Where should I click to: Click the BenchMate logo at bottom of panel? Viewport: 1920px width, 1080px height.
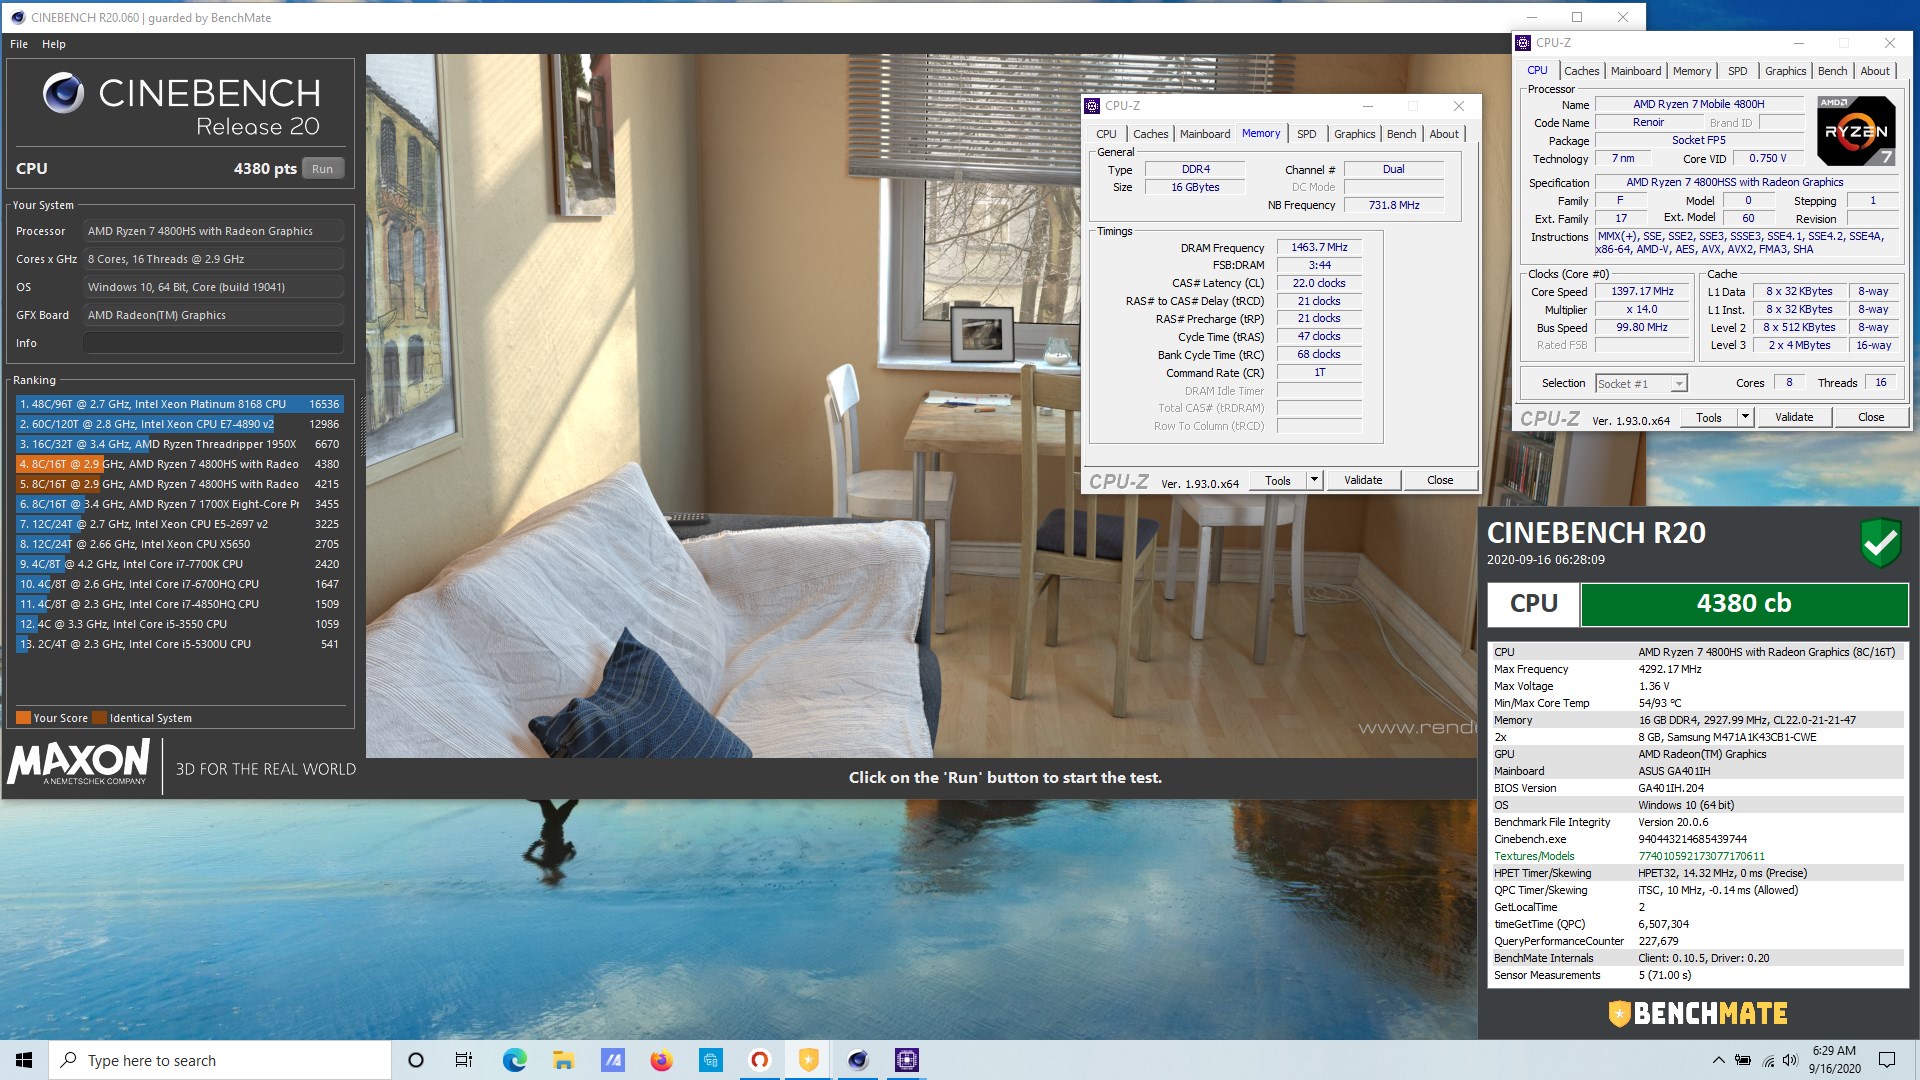click(1697, 1014)
